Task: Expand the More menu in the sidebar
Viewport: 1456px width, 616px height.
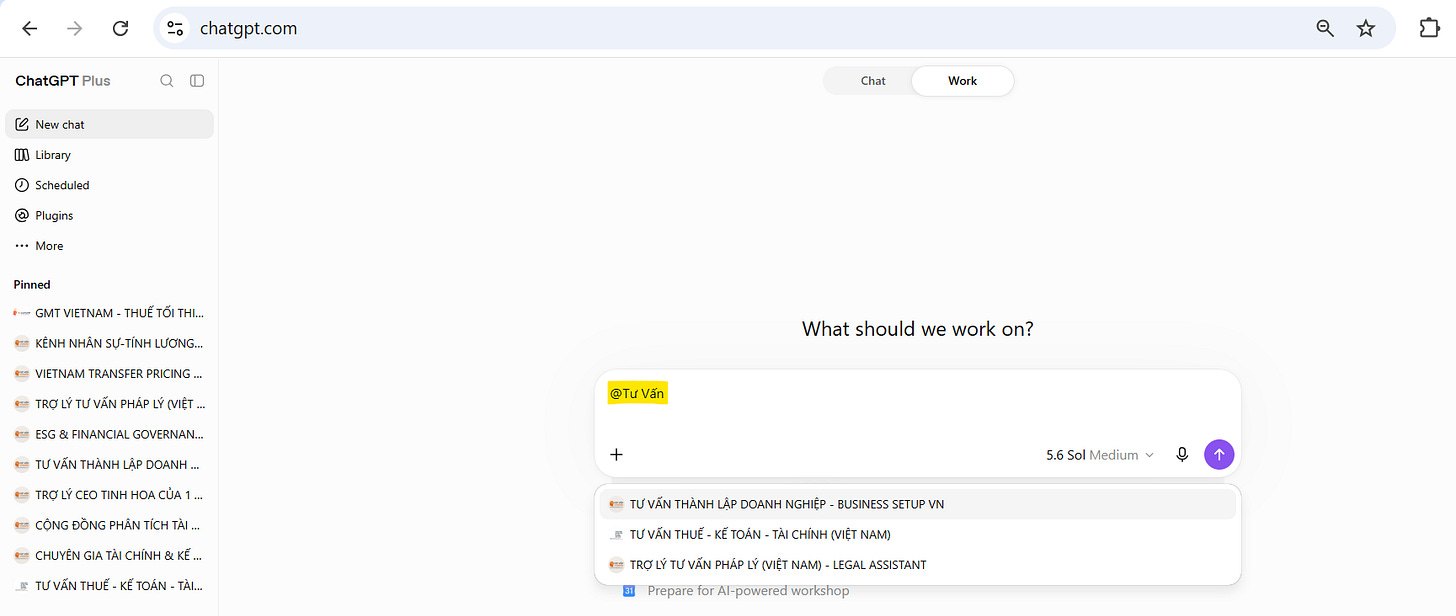Action: (x=110, y=246)
